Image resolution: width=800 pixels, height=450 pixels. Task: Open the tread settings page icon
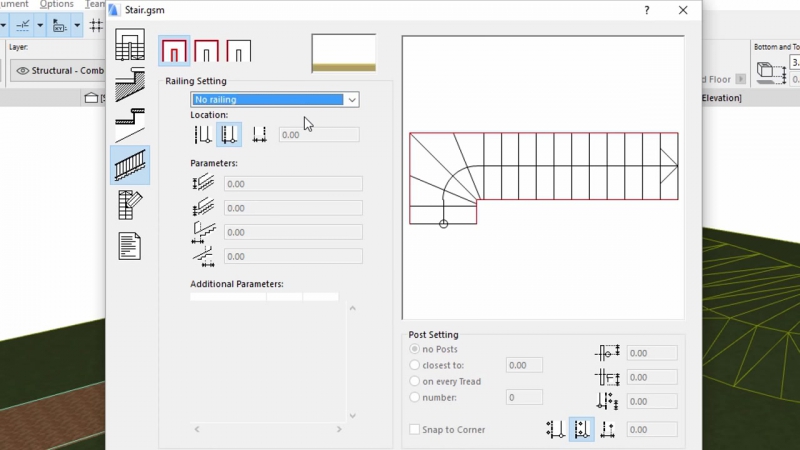click(130, 125)
